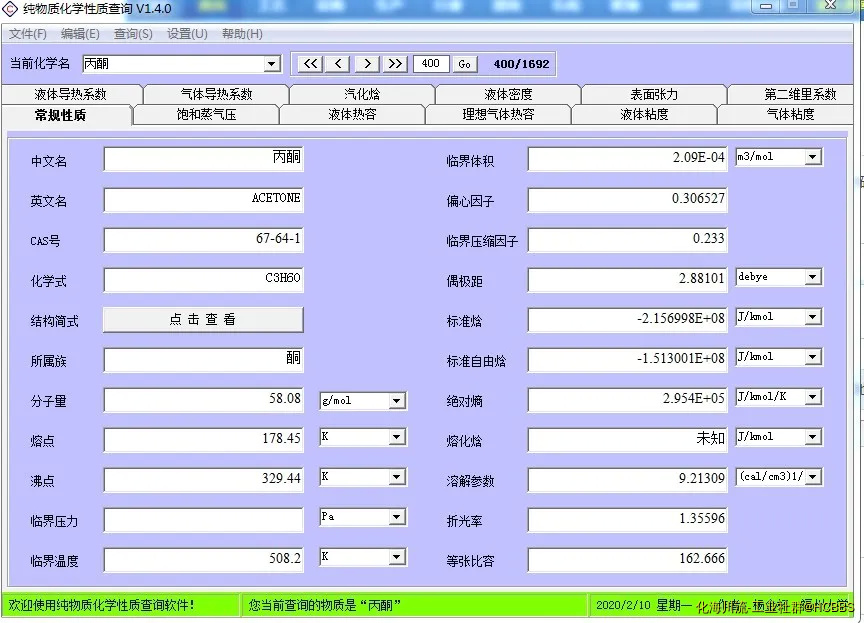Image resolution: width=864 pixels, height=623 pixels.
Task: Open the 偶极距 debye unit dropdown
Action: click(812, 277)
